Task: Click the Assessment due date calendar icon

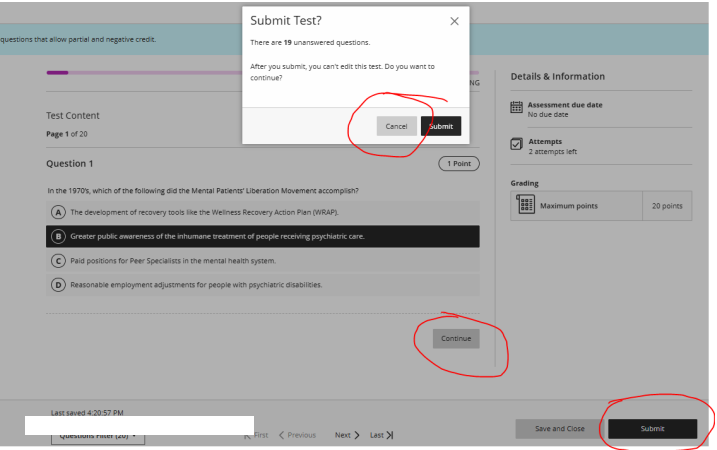Action: (517, 108)
